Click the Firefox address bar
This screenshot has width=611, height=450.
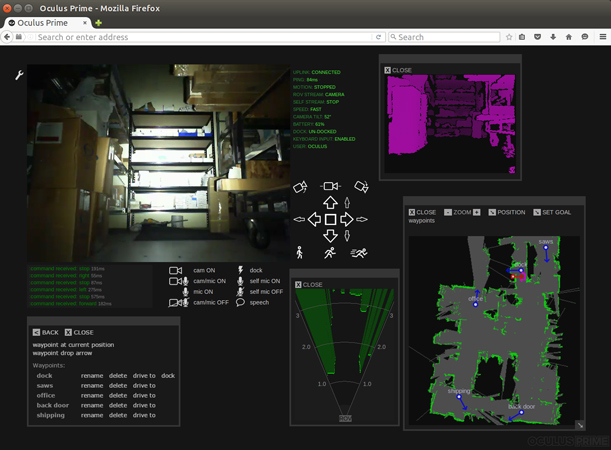tap(204, 37)
